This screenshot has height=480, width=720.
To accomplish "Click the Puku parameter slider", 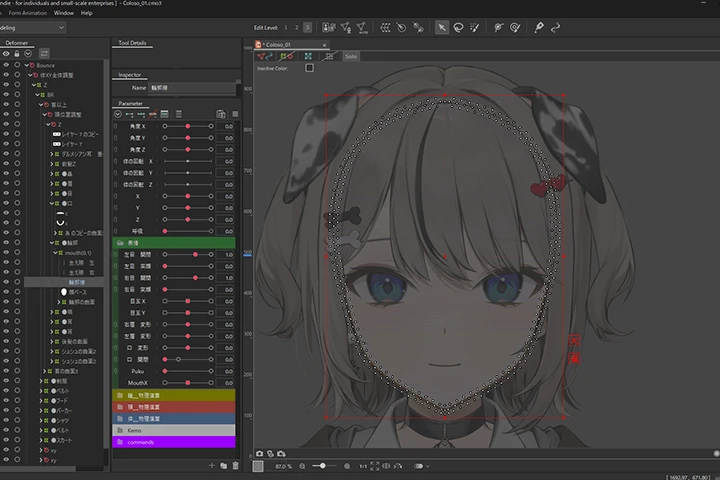I will click(187, 371).
